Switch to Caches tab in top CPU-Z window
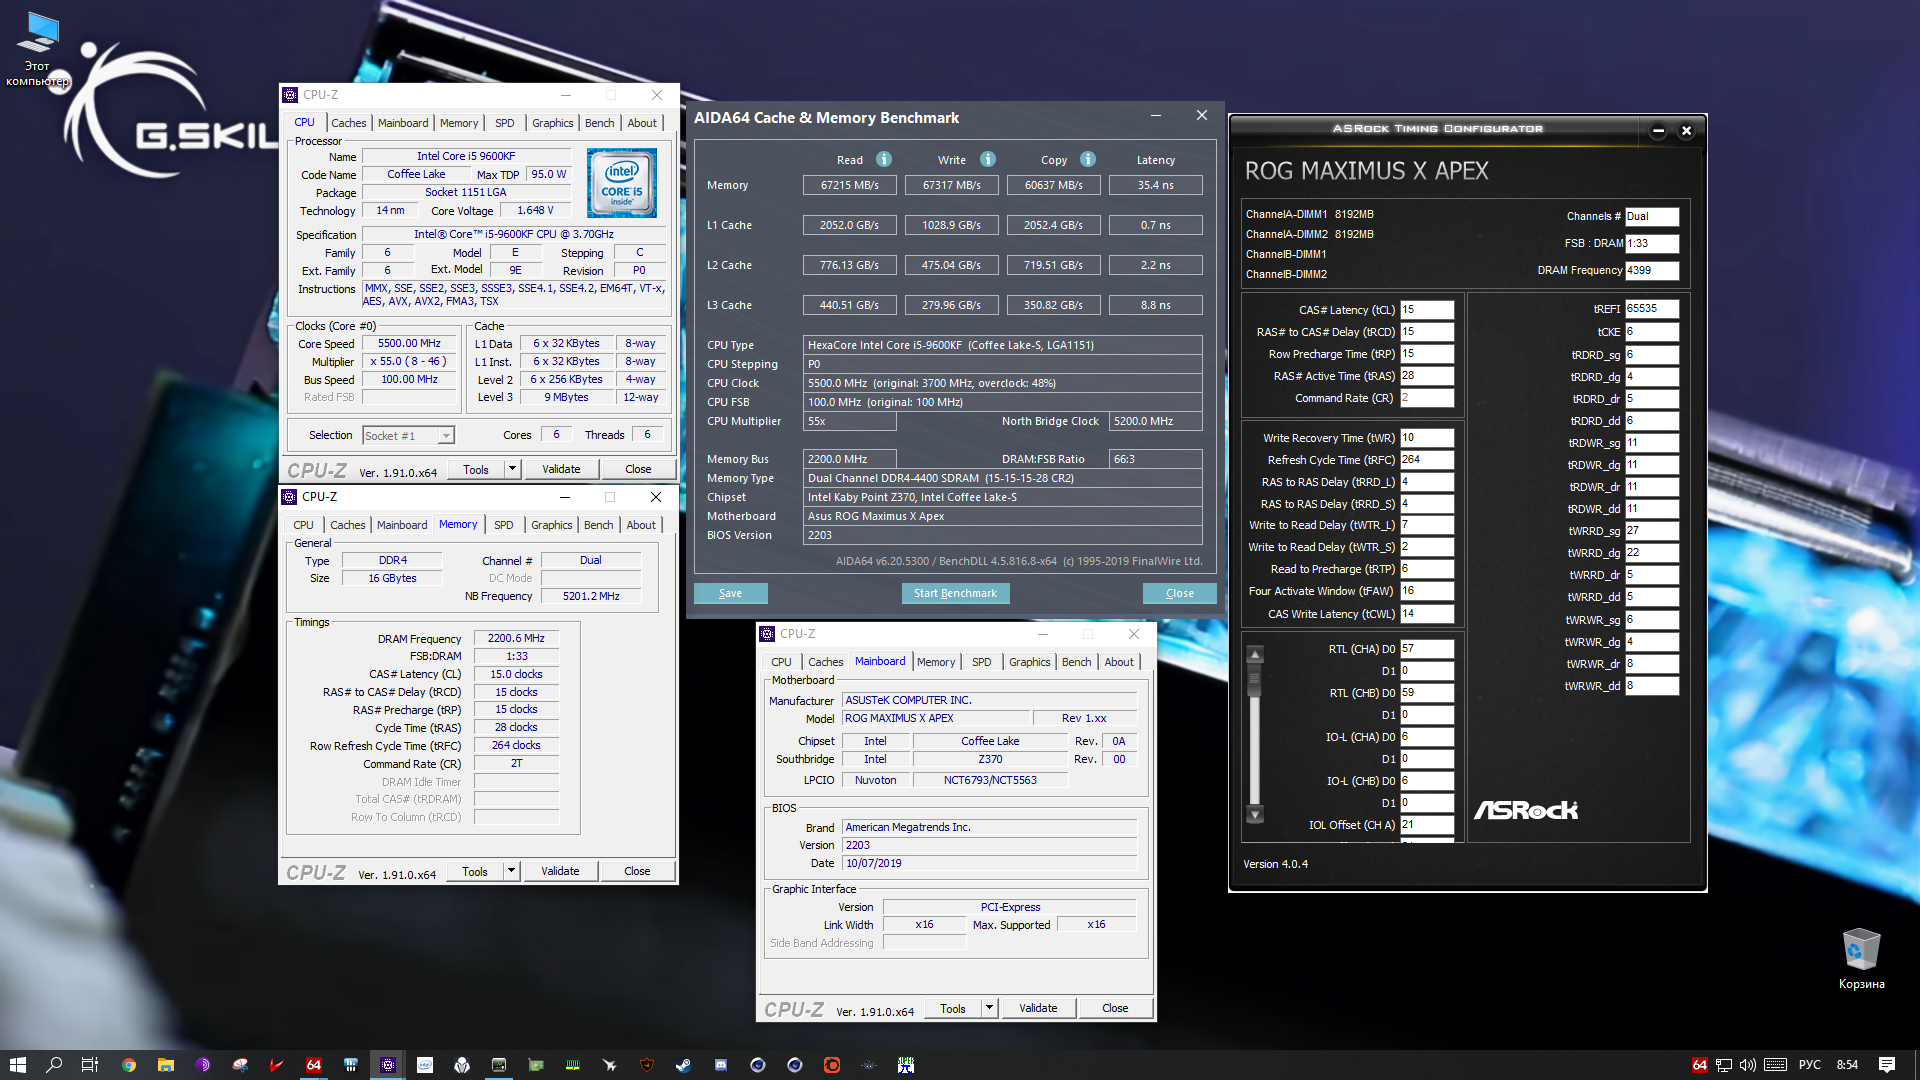Viewport: 1920px width, 1080px height. point(349,123)
